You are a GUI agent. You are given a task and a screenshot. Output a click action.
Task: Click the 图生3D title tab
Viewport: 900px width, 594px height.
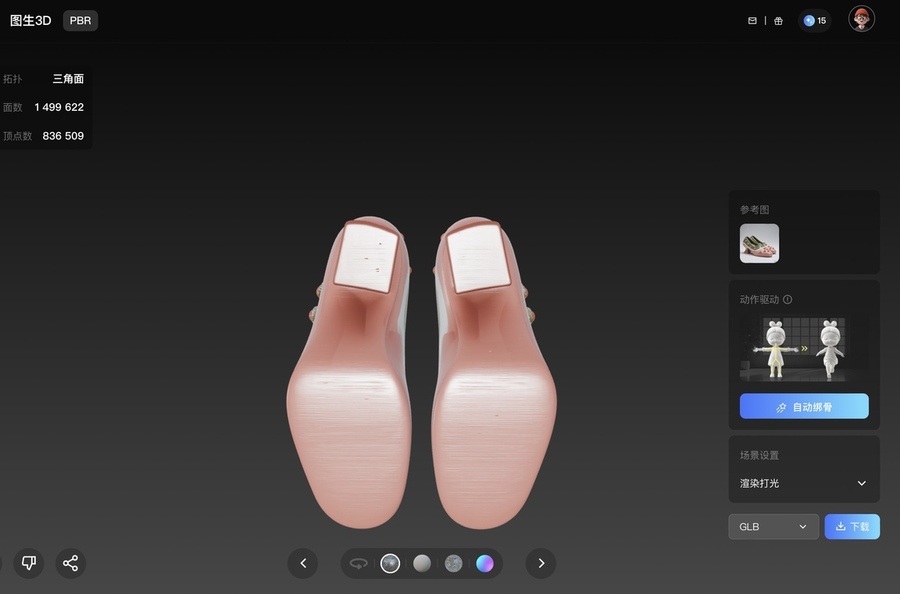[x=30, y=20]
